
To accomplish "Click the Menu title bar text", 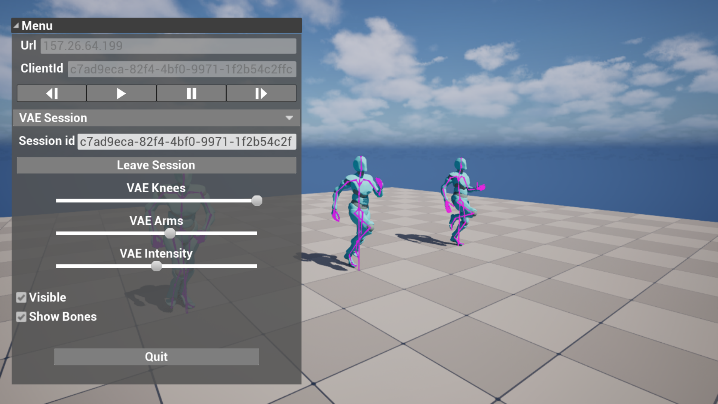I will pos(38,26).
